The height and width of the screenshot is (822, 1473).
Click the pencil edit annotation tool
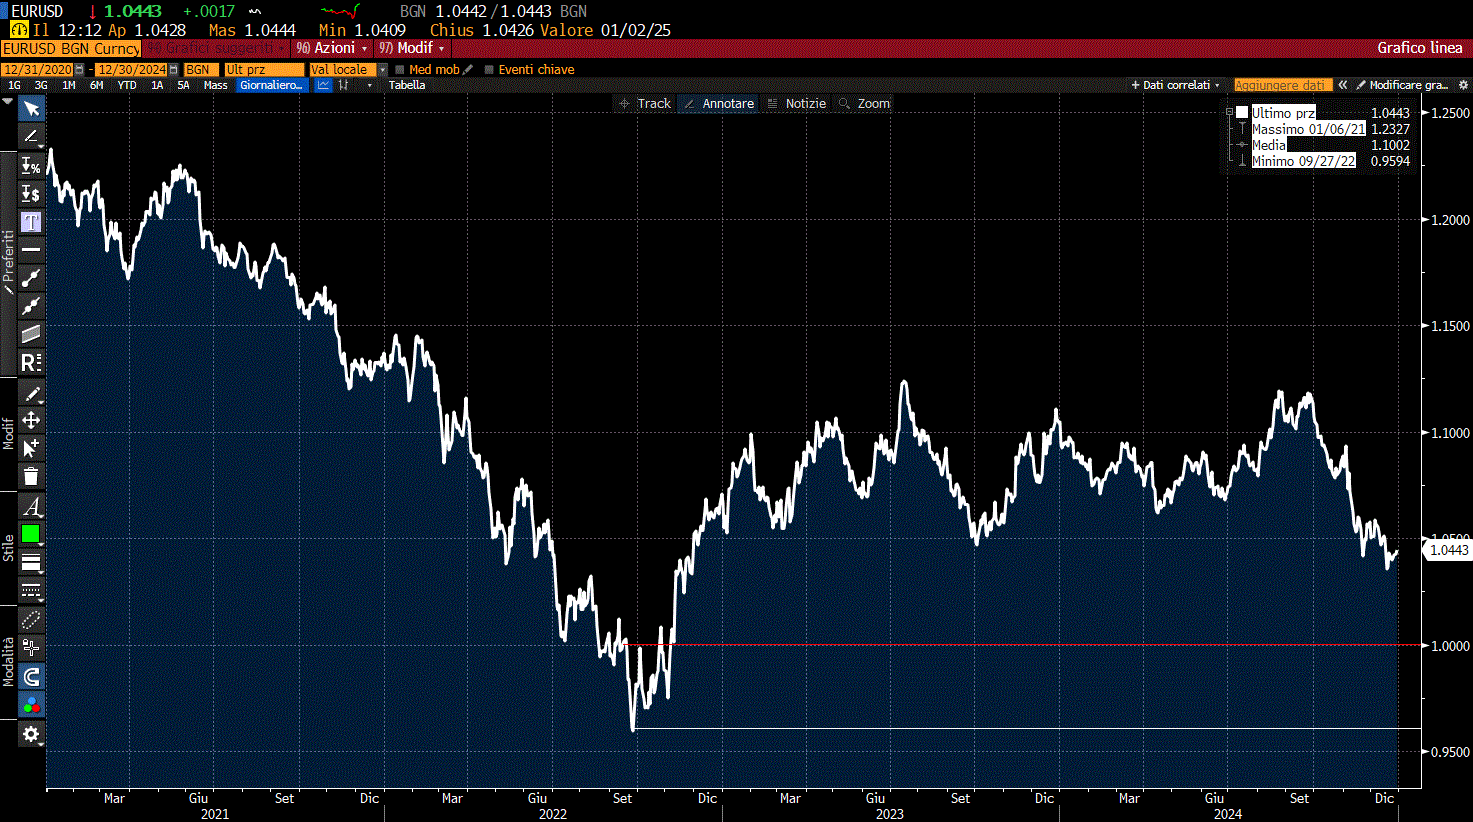pos(31,393)
